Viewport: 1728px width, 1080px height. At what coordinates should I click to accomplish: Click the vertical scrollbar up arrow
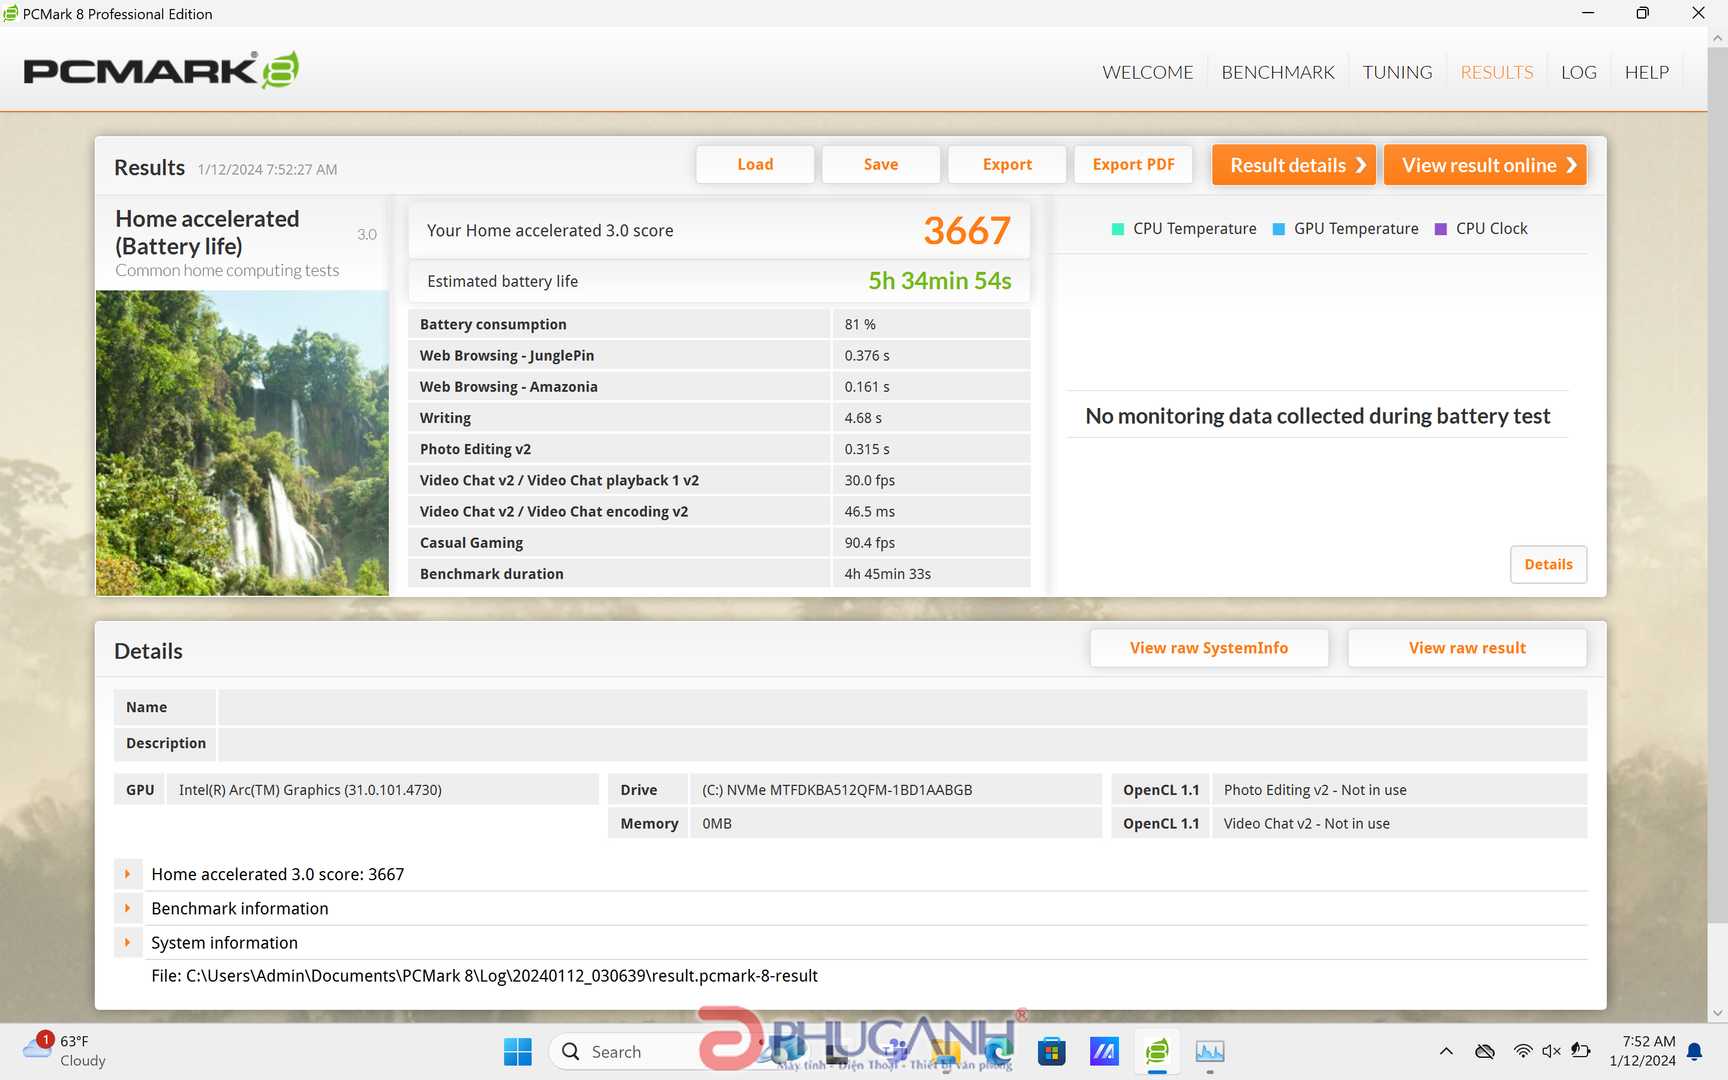1718,39
